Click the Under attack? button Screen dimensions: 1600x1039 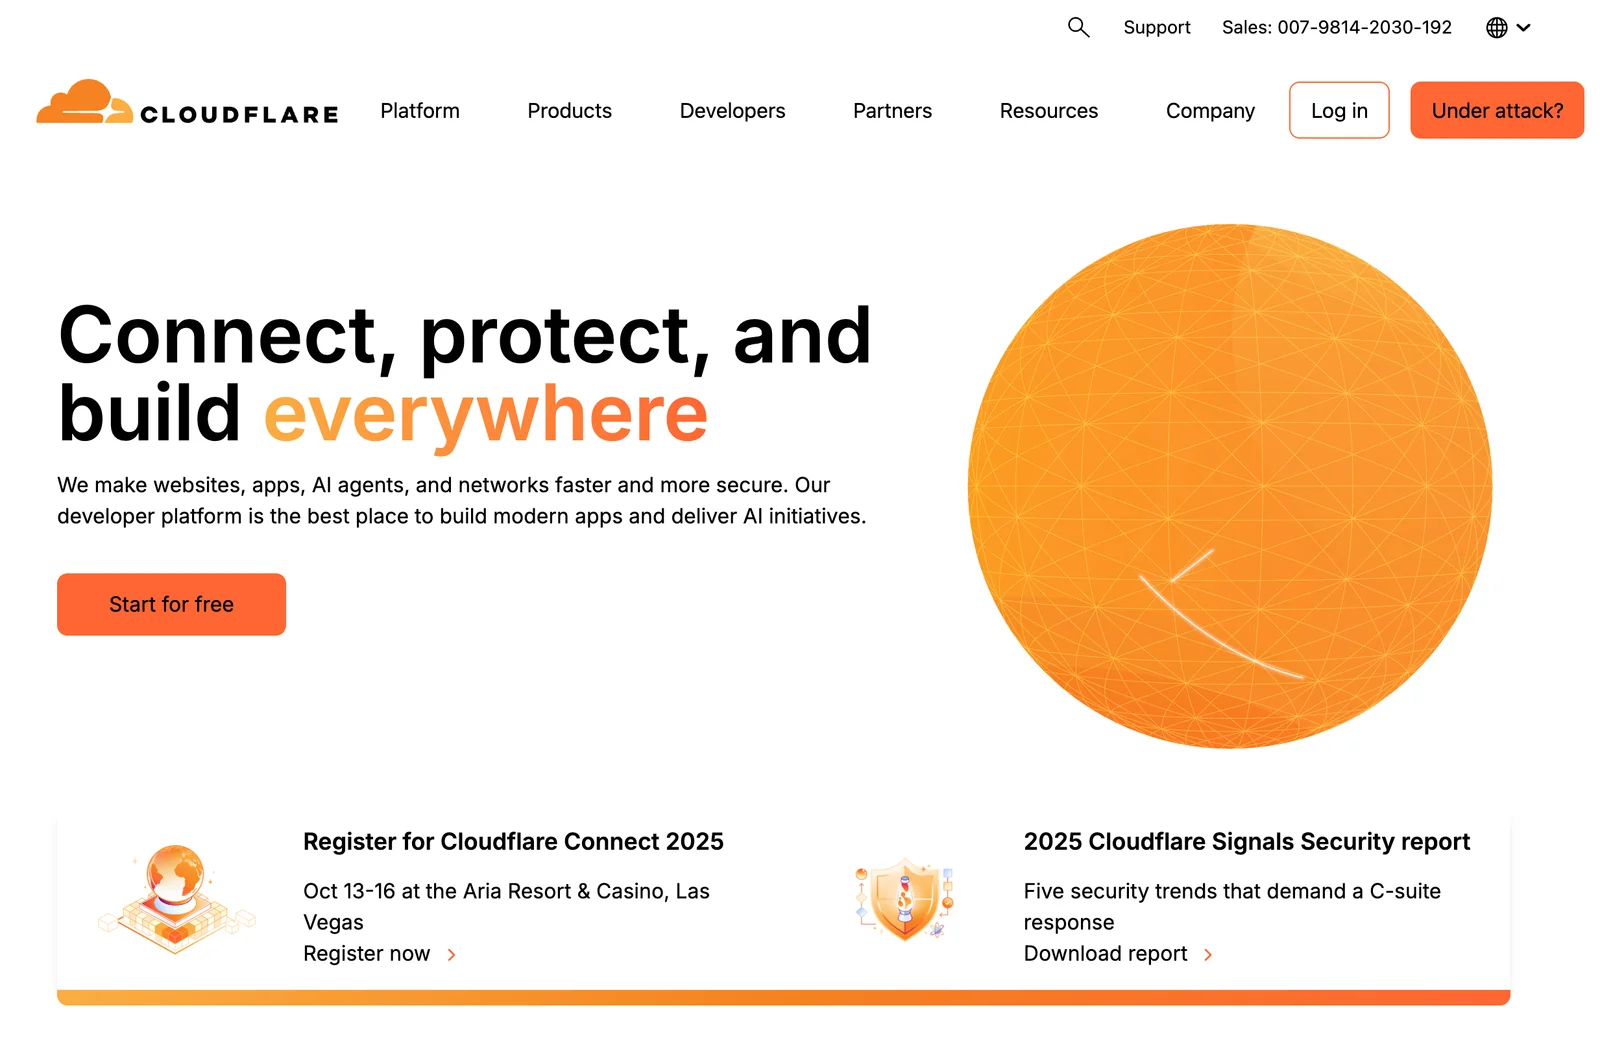pos(1496,110)
